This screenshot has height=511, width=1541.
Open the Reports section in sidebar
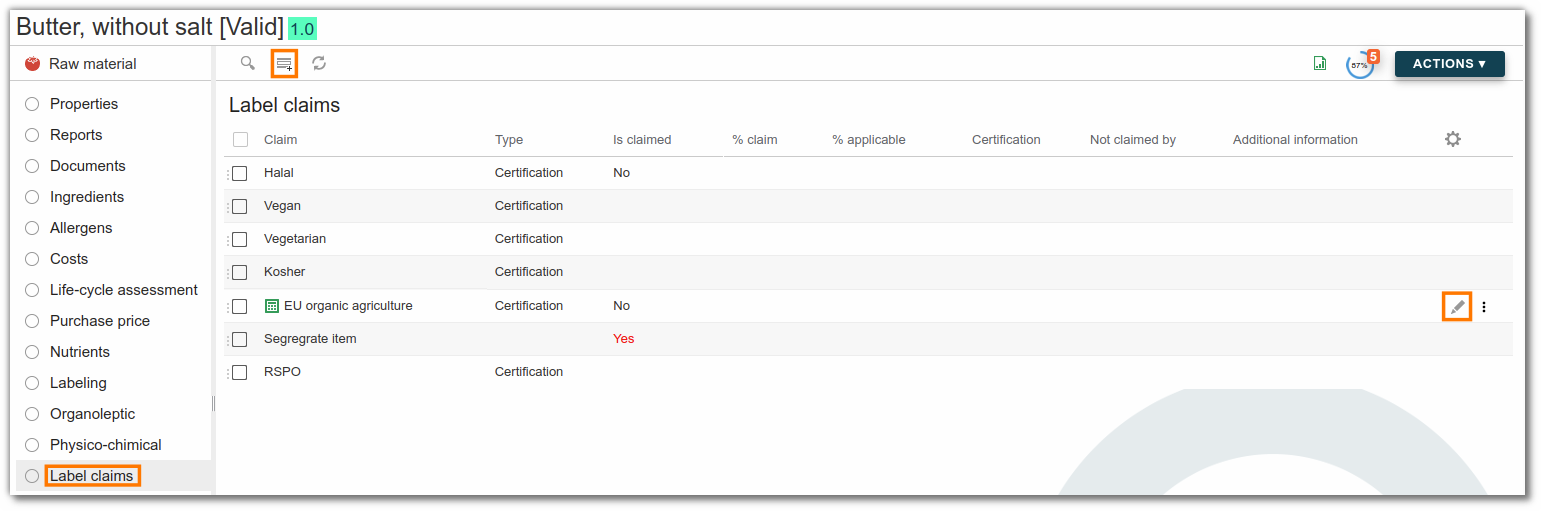pos(76,135)
